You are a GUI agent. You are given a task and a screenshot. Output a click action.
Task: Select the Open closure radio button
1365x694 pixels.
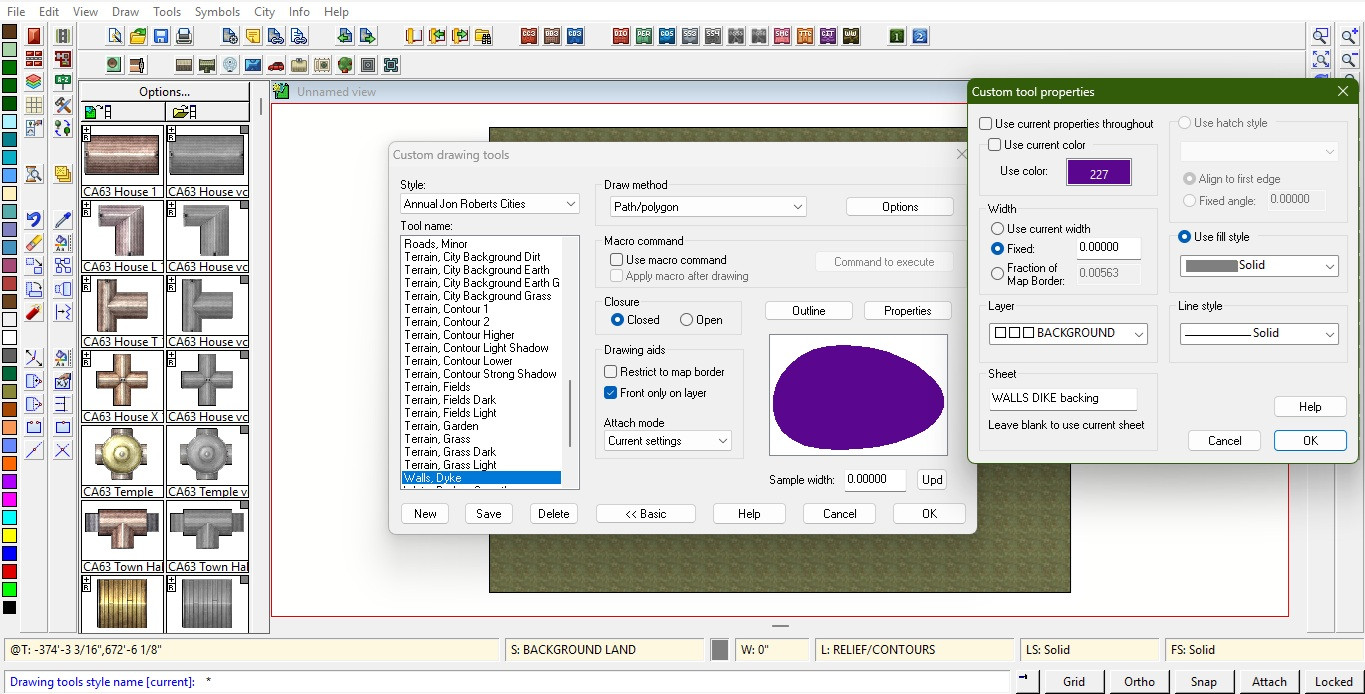click(686, 320)
